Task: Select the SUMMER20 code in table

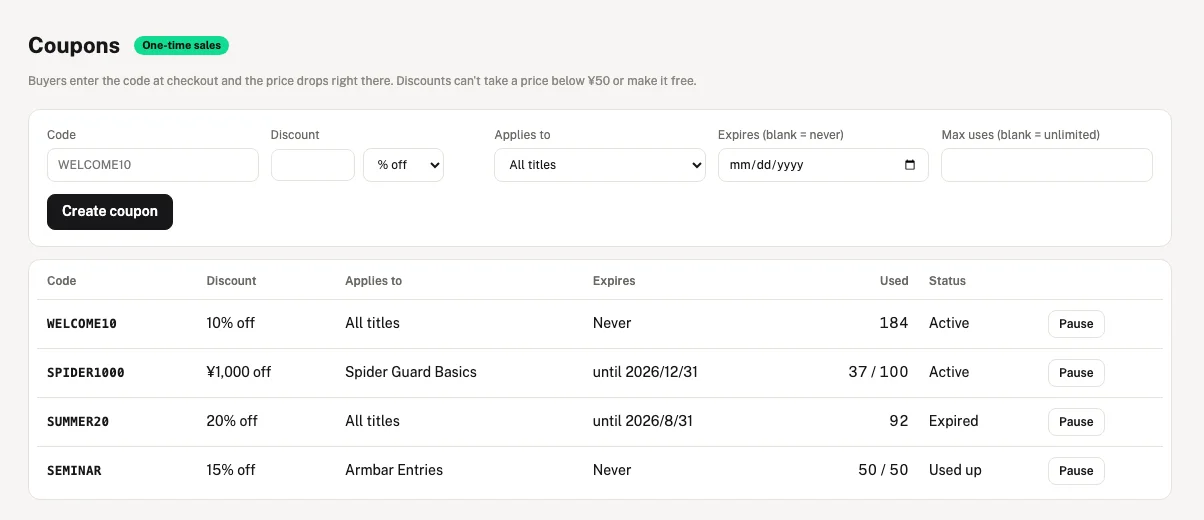Action: click(x=78, y=422)
